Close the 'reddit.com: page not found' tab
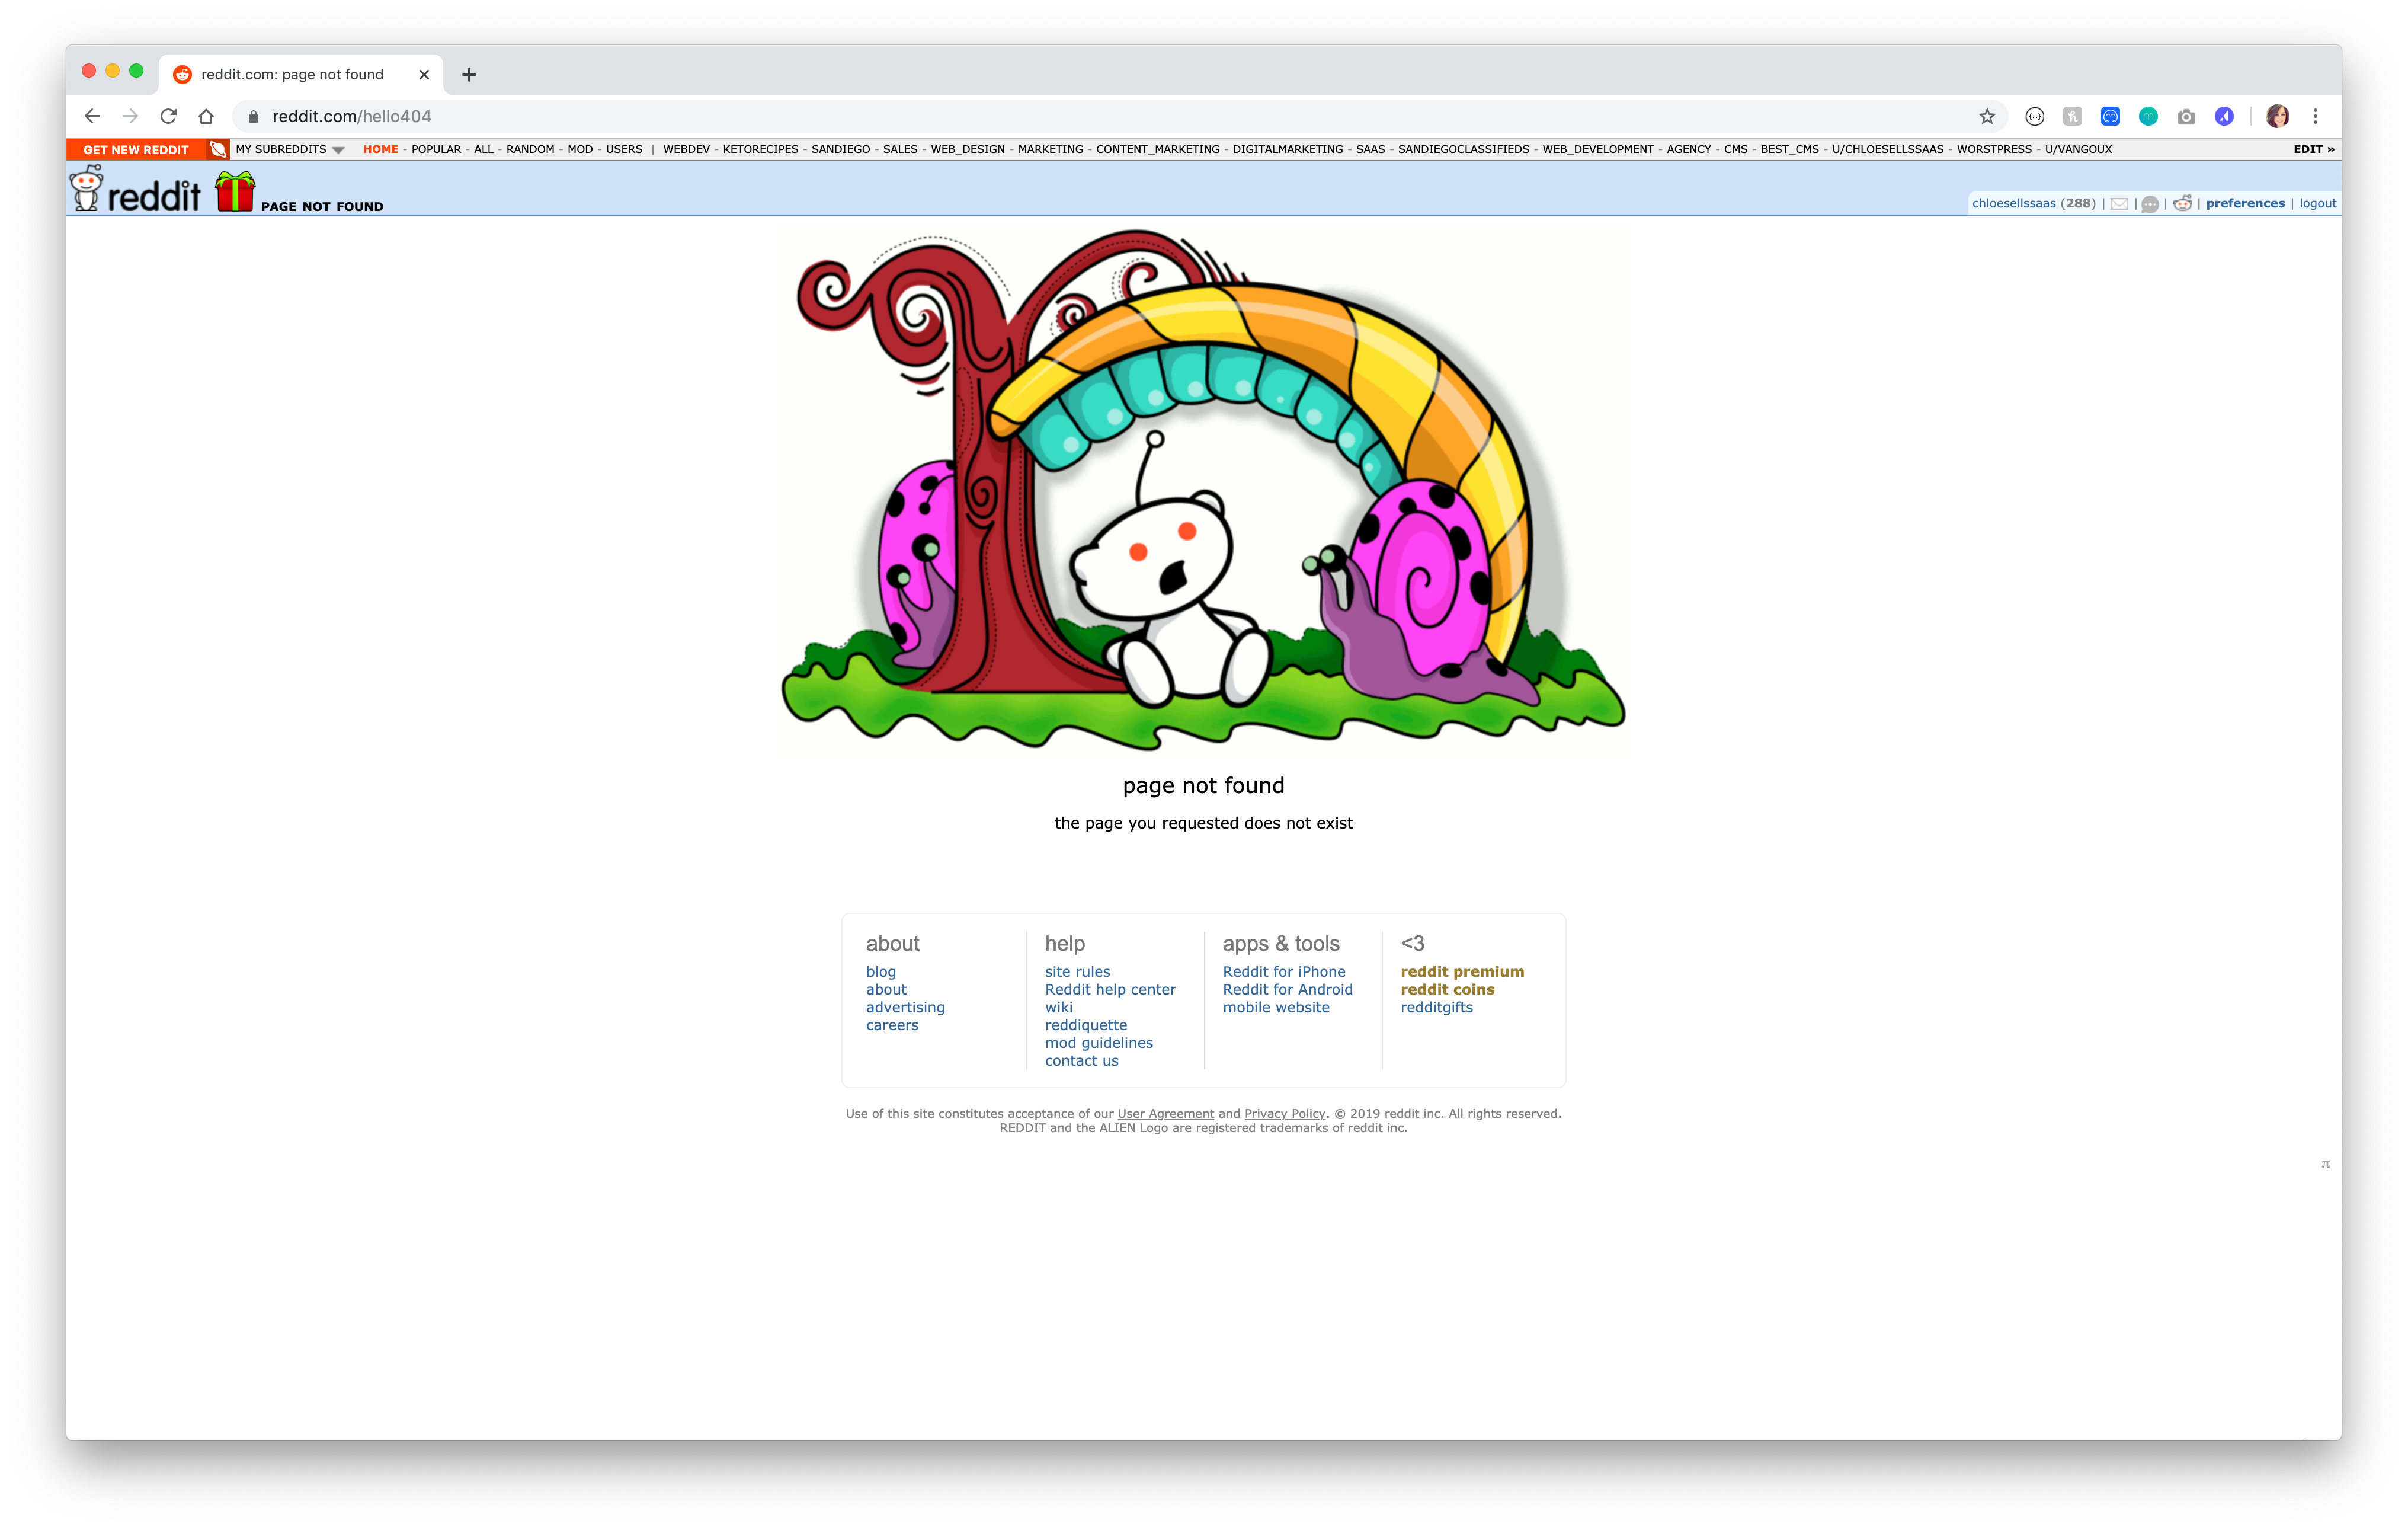Viewport: 2408px width, 1528px height. tap(424, 74)
